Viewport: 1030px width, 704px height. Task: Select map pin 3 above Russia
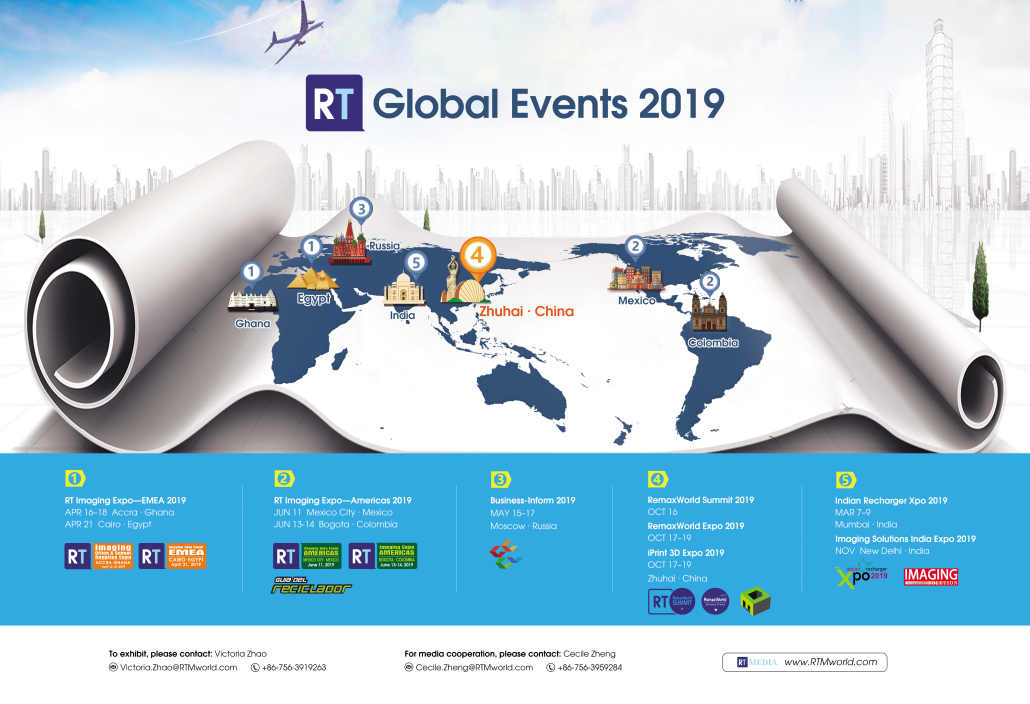click(x=360, y=211)
